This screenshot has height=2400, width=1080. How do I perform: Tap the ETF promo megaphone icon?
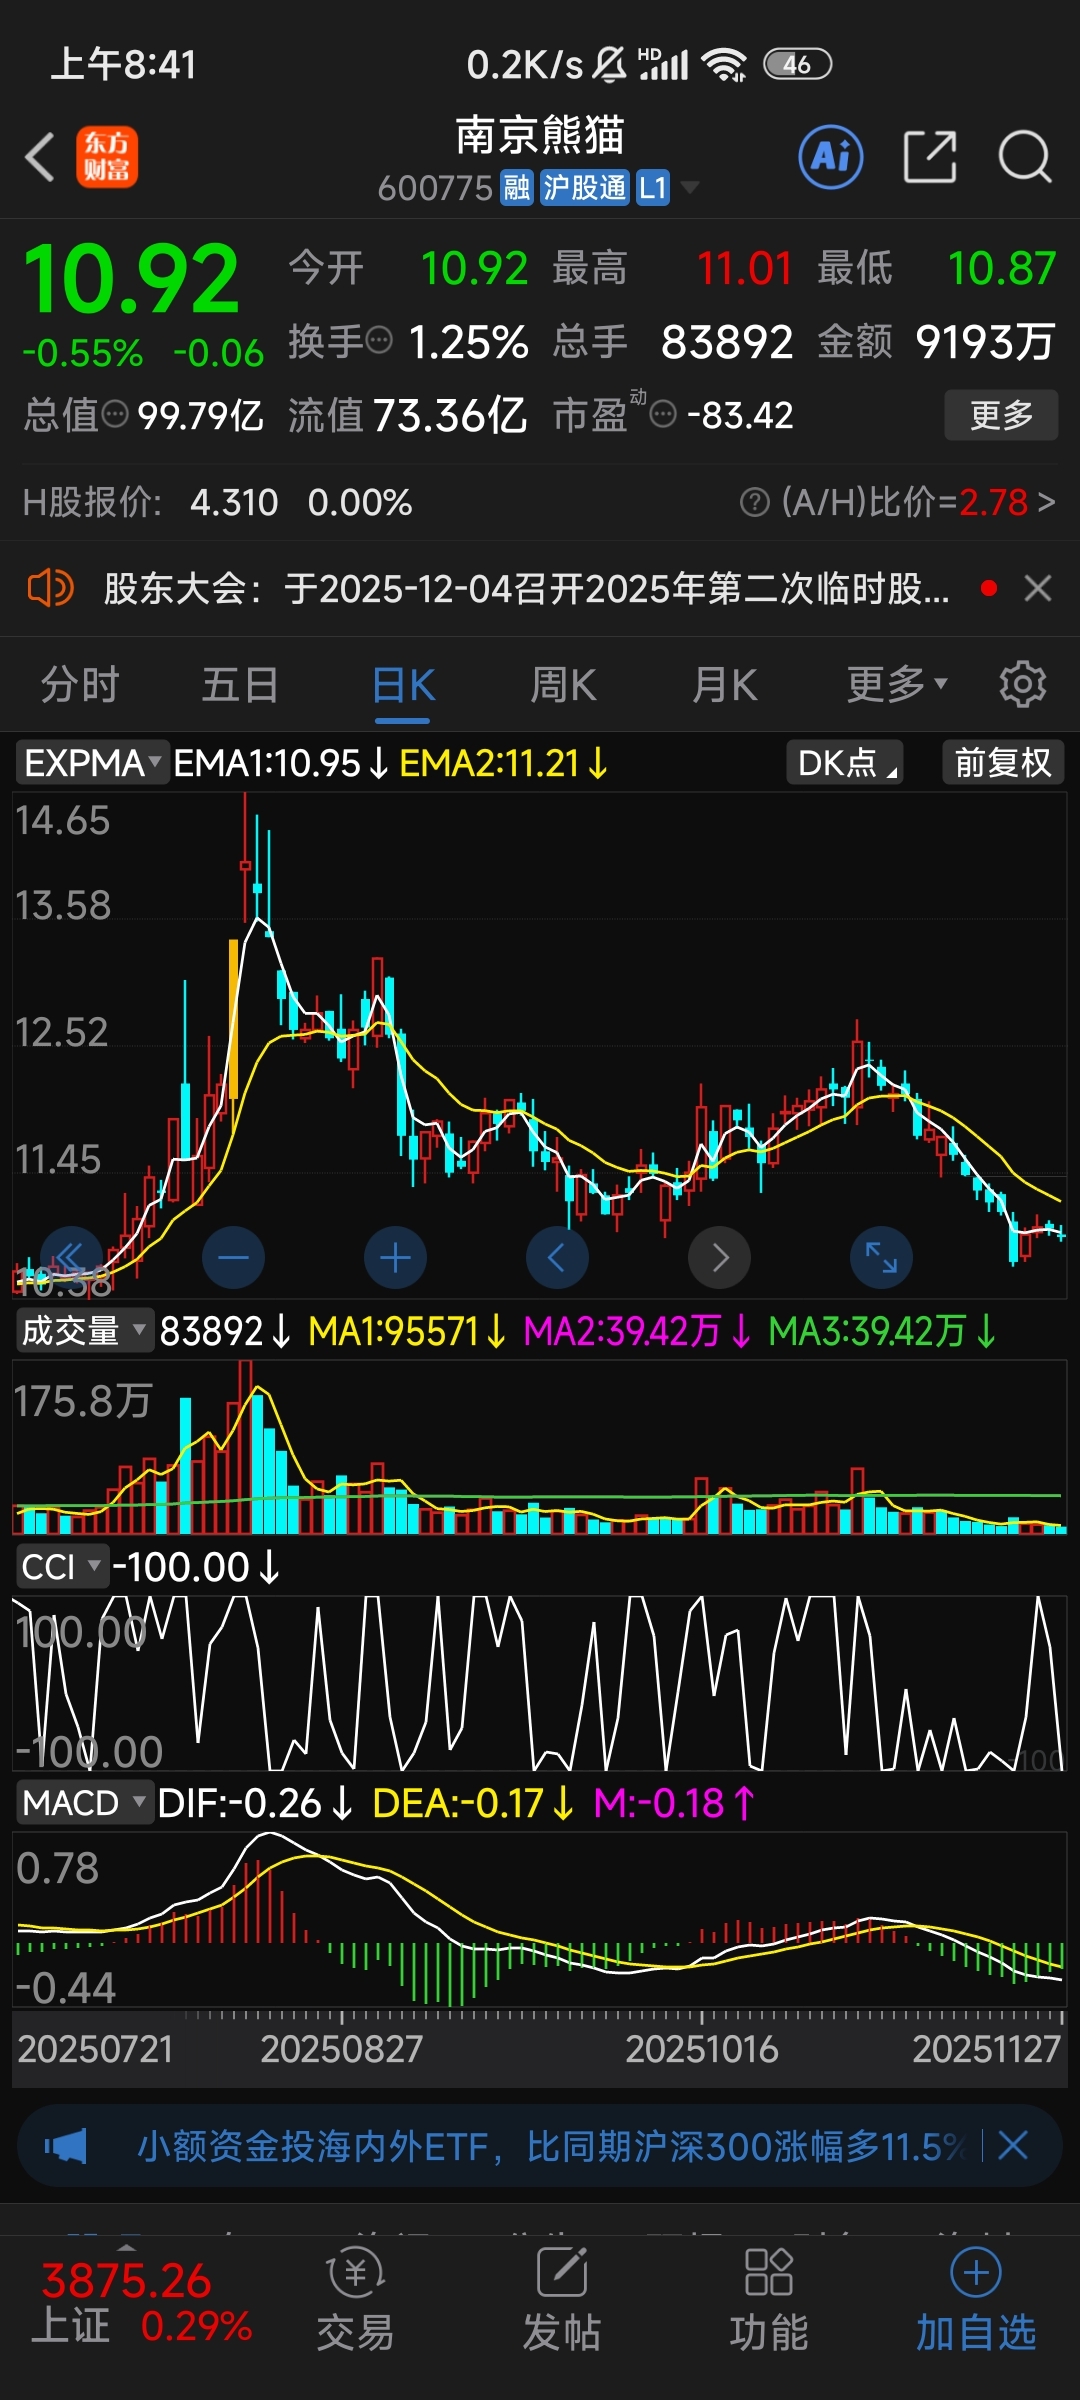(x=66, y=2145)
